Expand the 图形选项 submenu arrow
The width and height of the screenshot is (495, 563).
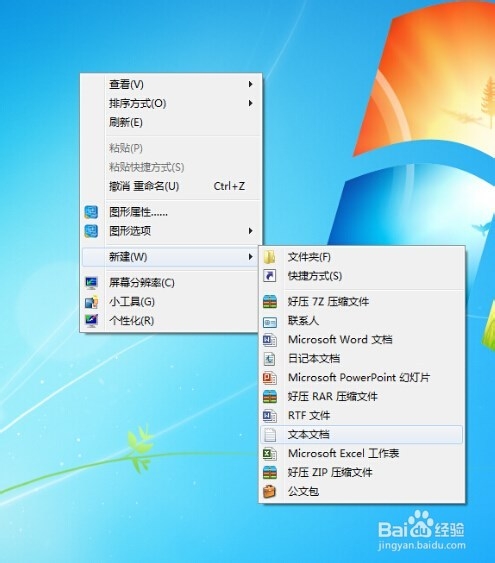[x=251, y=231]
